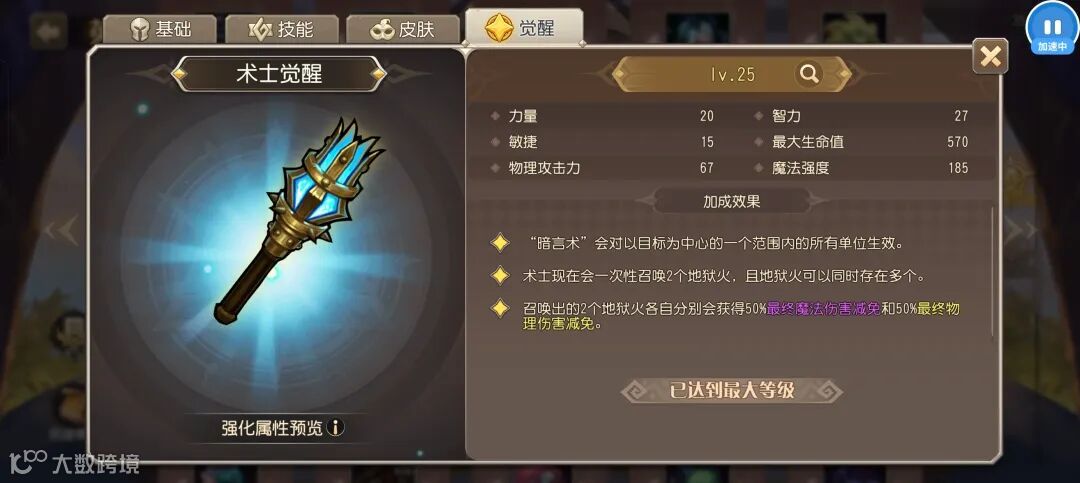Go to next hero with right arrow
Viewport: 1080px width, 483px height.
pos(1022,230)
